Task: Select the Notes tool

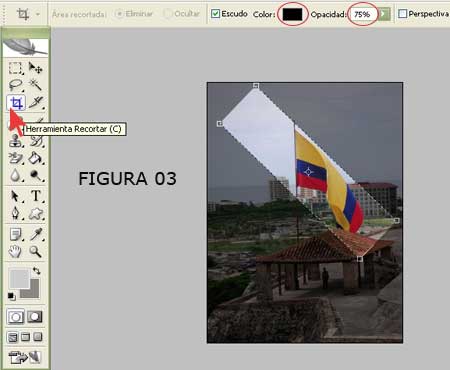Action: tap(15, 234)
